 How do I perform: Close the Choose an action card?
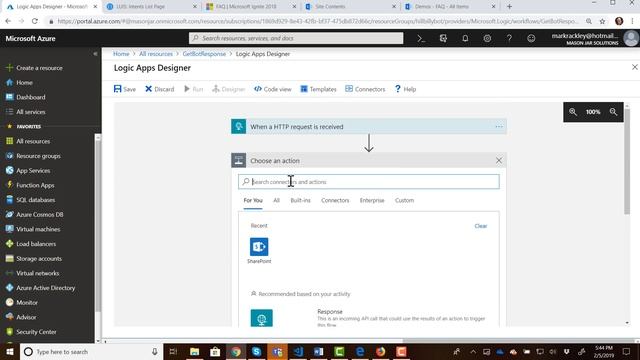pos(499,160)
